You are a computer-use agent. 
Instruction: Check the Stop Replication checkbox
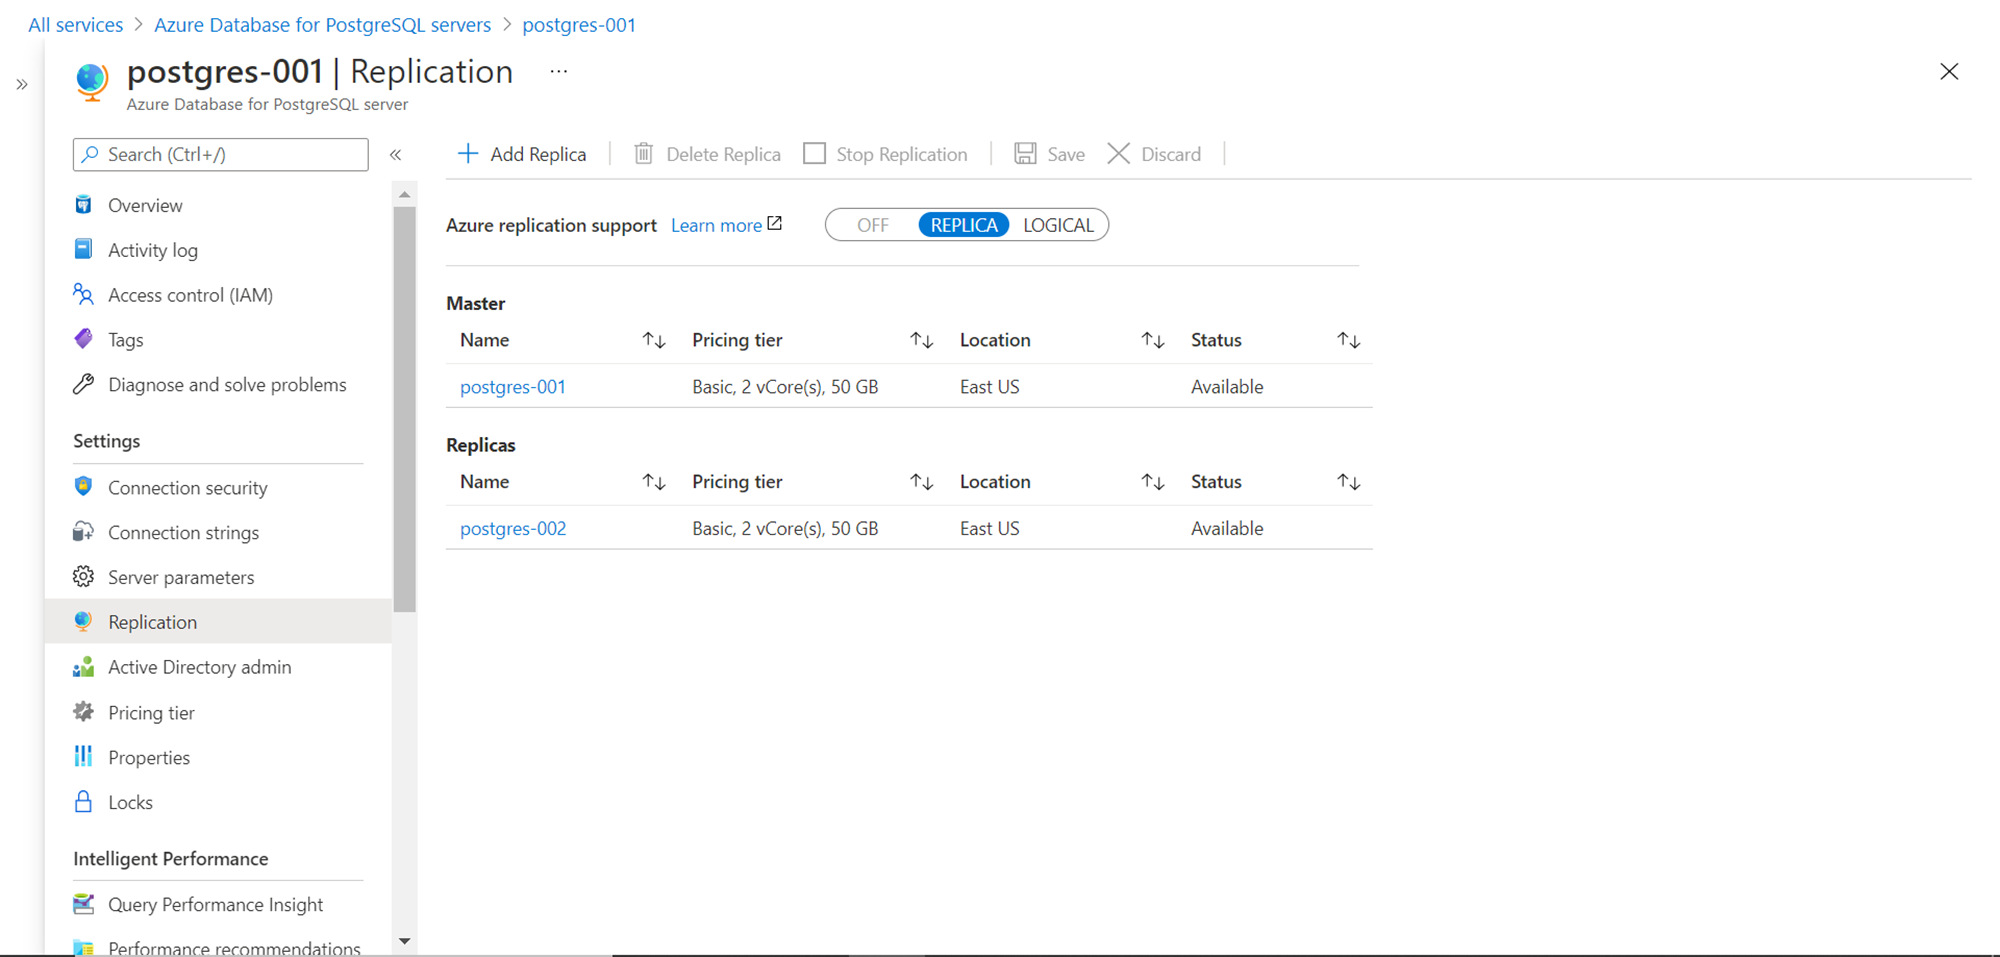pyautogui.click(x=815, y=153)
